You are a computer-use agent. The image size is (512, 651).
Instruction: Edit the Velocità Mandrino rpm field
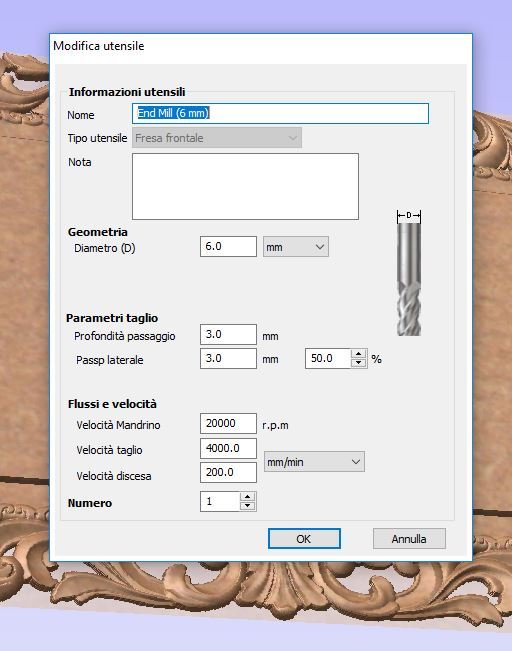pyautogui.click(x=228, y=423)
